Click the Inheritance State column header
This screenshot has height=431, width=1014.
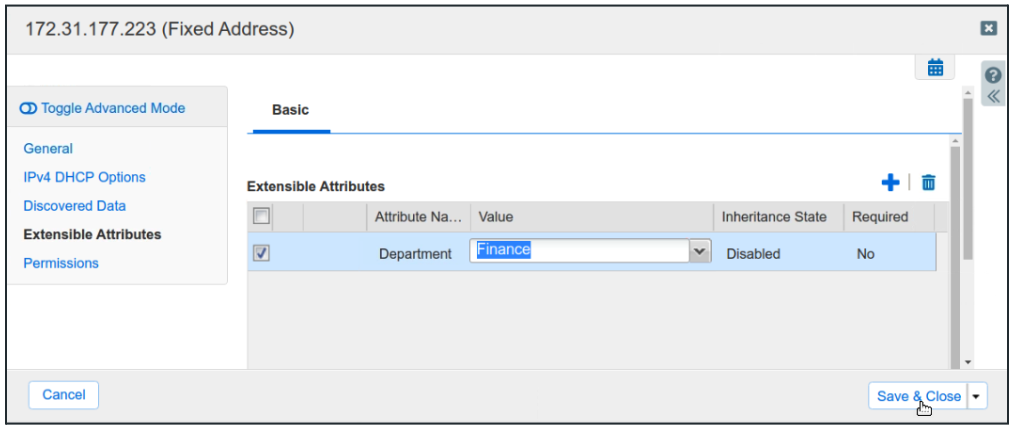[774, 216]
